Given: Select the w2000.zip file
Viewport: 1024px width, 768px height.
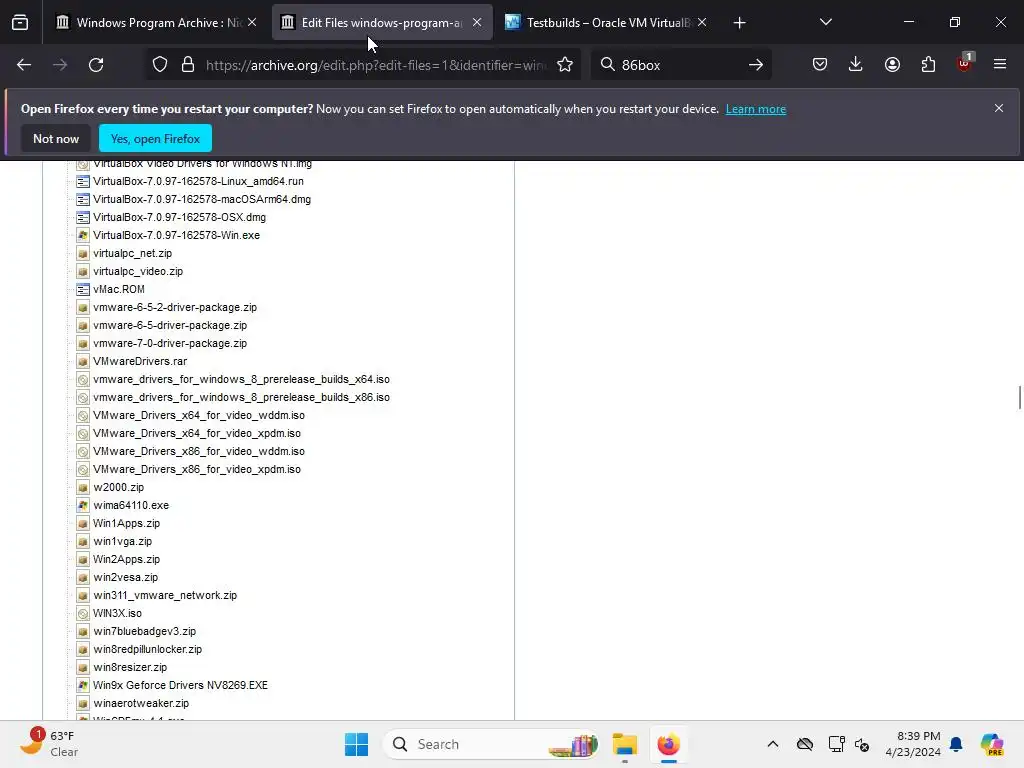Looking at the screenshot, I should coord(118,487).
